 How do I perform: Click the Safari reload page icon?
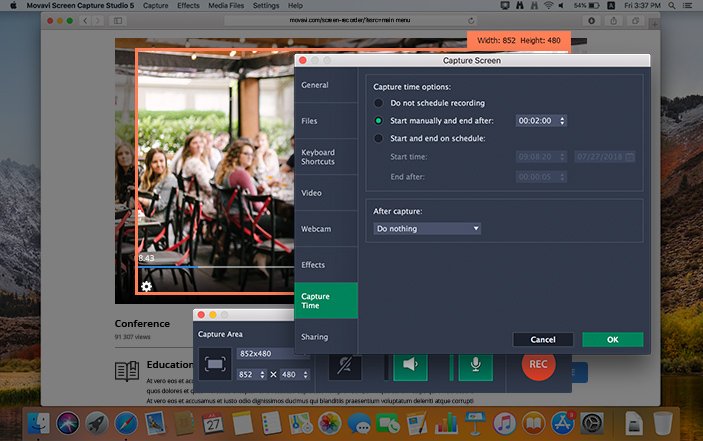[x=471, y=21]
